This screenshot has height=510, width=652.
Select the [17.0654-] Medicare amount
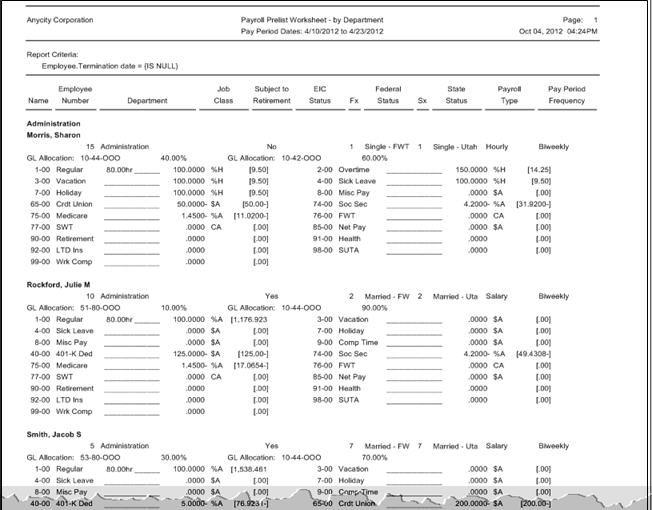(251, 366)
